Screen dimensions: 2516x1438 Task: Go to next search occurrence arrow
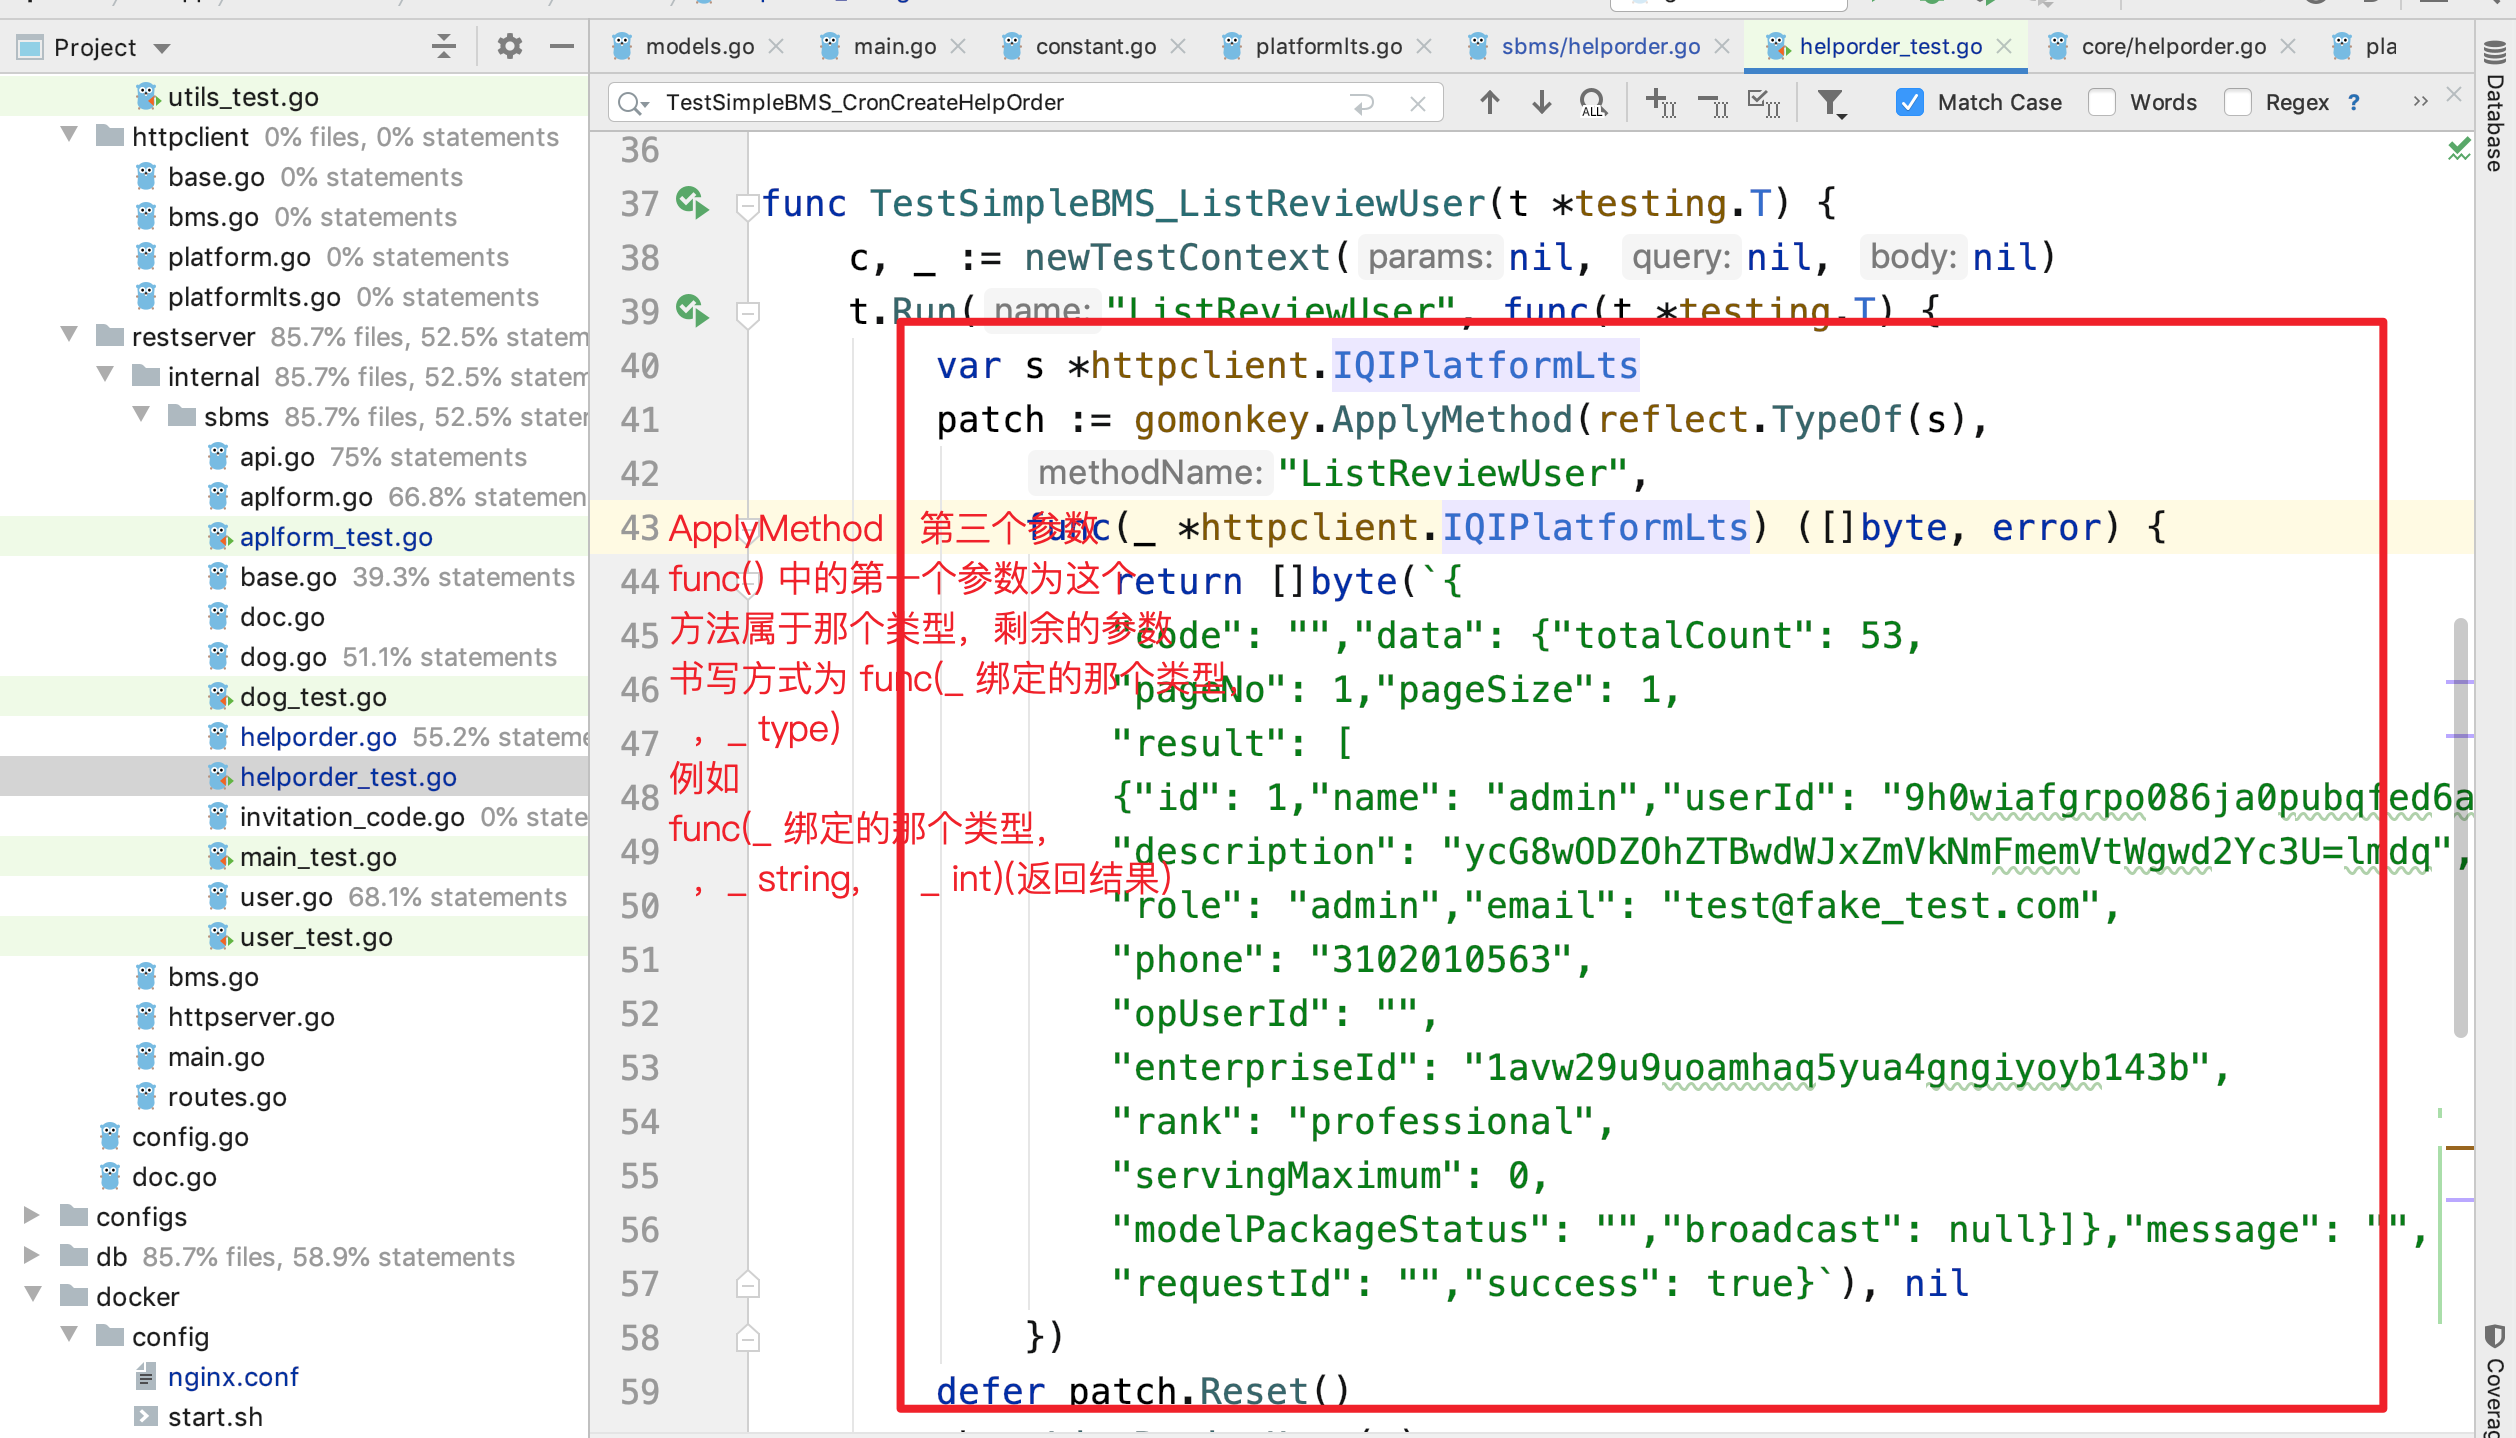click(x=1541, y=102)
